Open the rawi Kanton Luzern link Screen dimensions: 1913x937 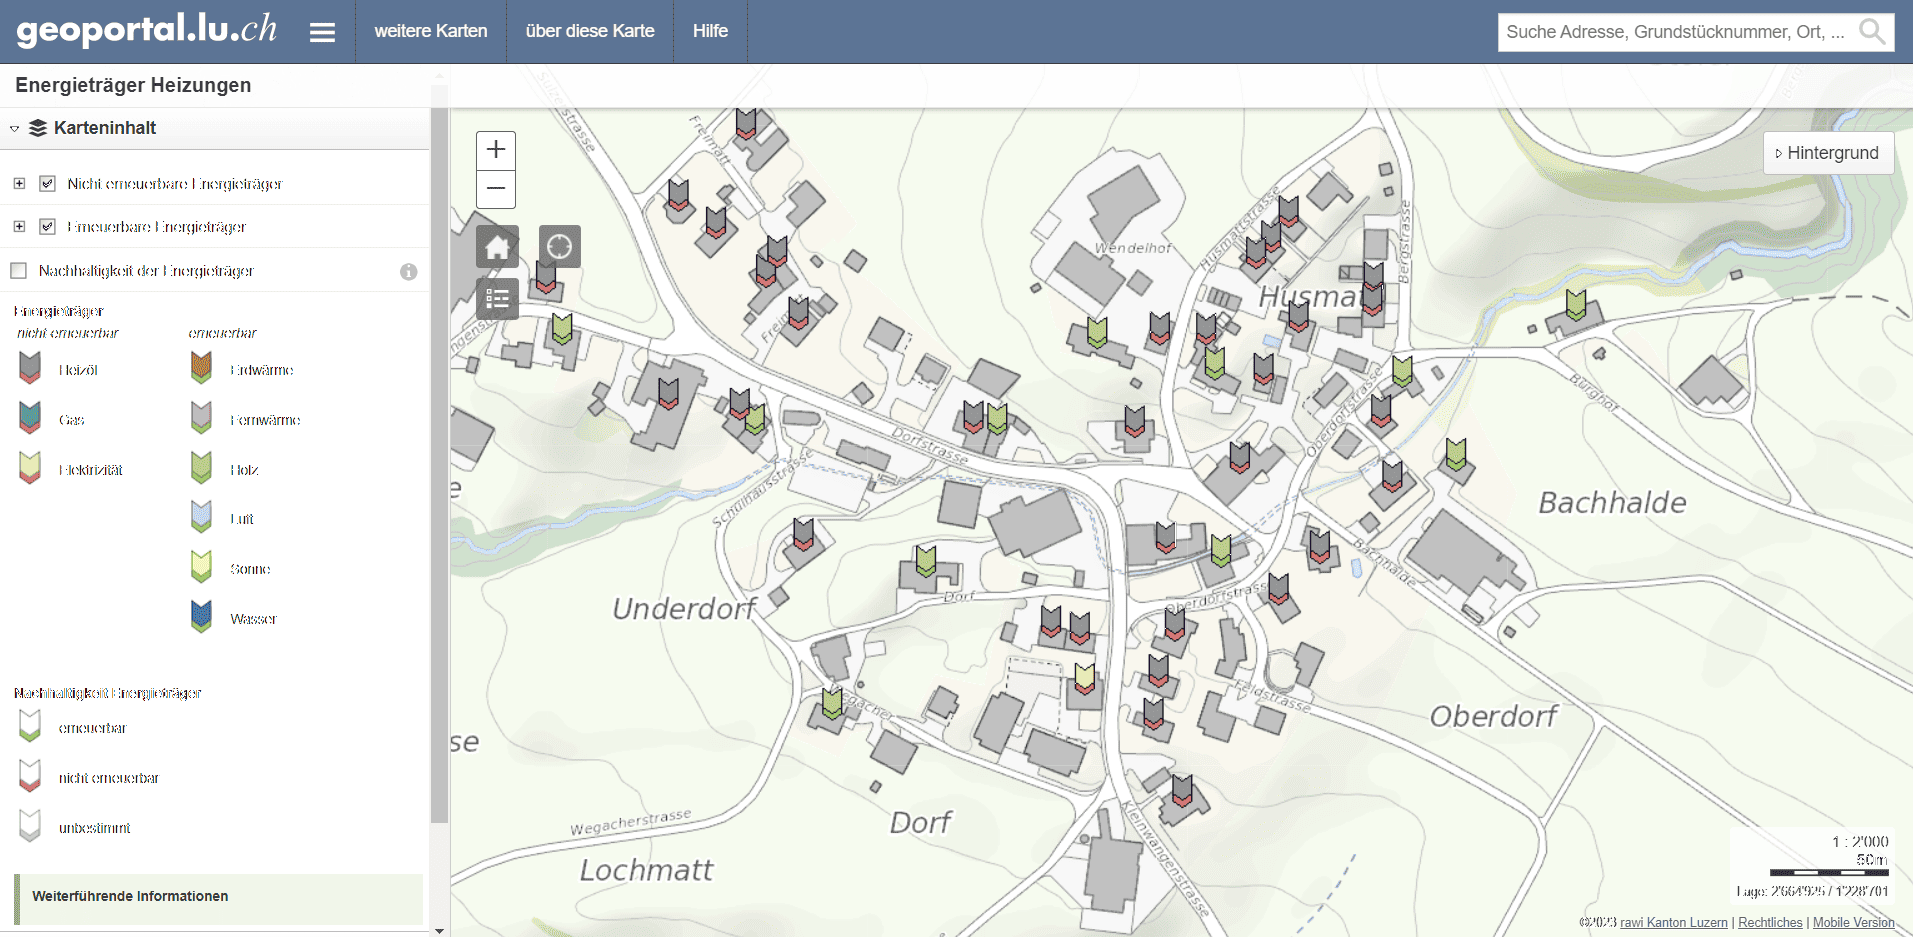pos(1674,923)
